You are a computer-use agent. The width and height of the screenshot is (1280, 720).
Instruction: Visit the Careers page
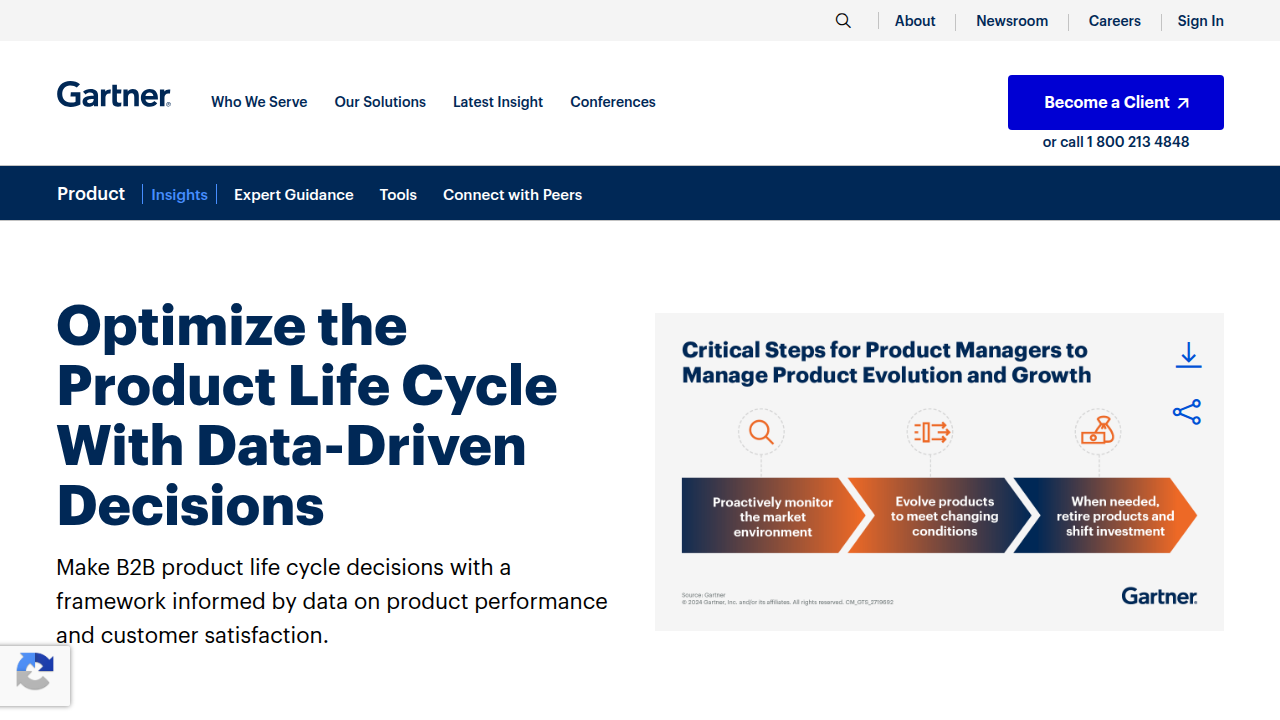pos(1115,21)
